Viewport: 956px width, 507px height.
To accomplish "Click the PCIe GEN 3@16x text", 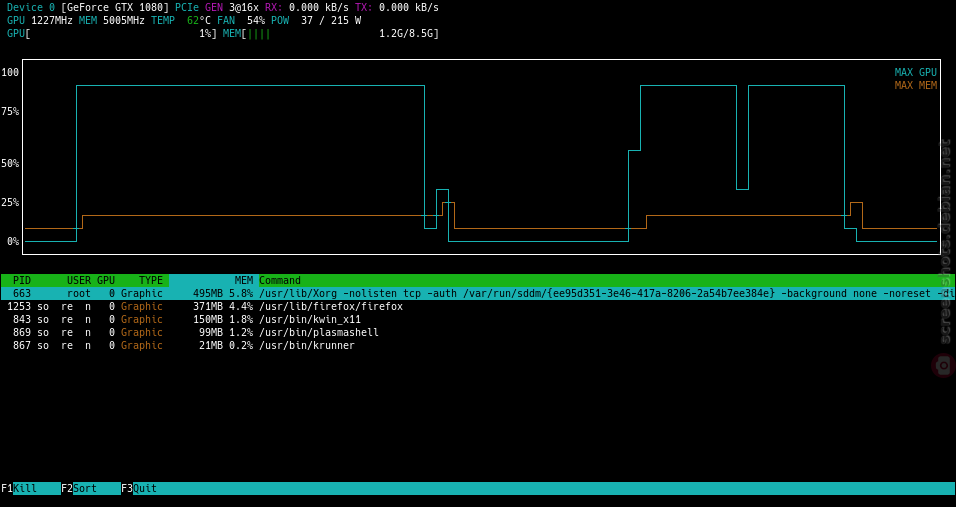I will point(217,8).
